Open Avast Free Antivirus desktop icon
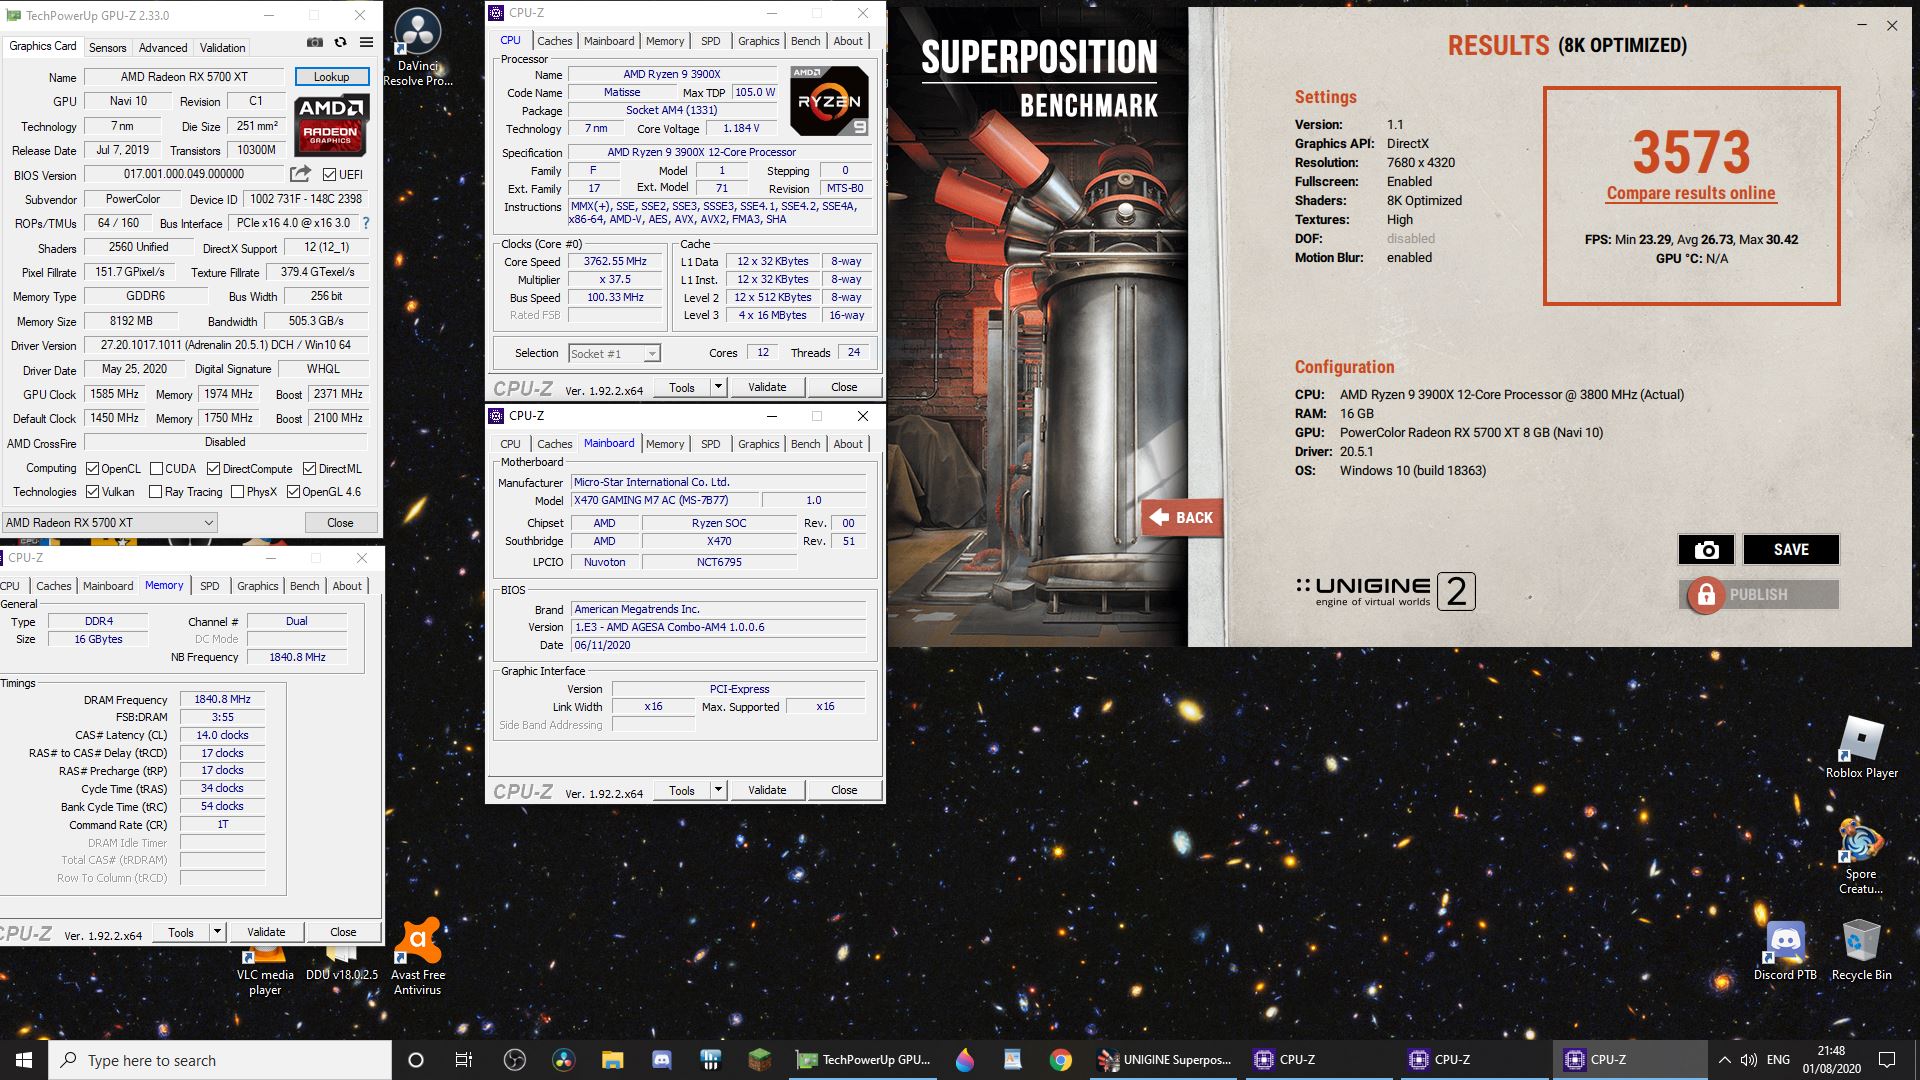This screenshot has width=1920, height=1080. tap(418, 957)
